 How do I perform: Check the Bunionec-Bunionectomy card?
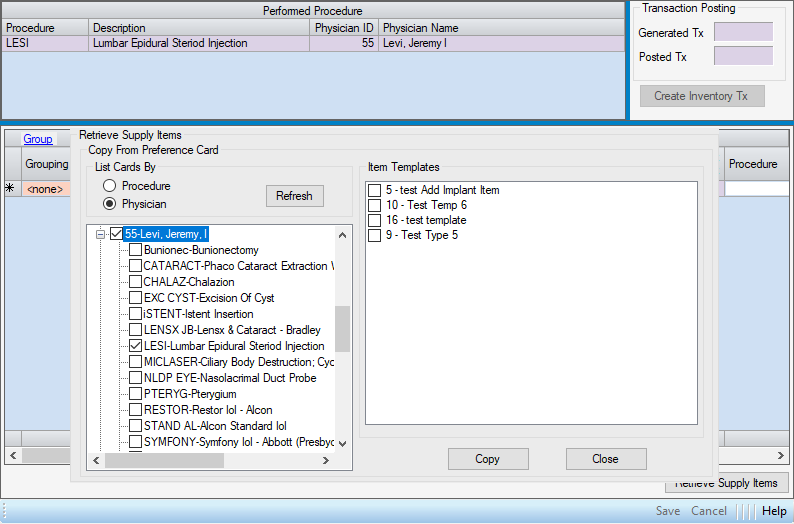[x=135, y=250]
